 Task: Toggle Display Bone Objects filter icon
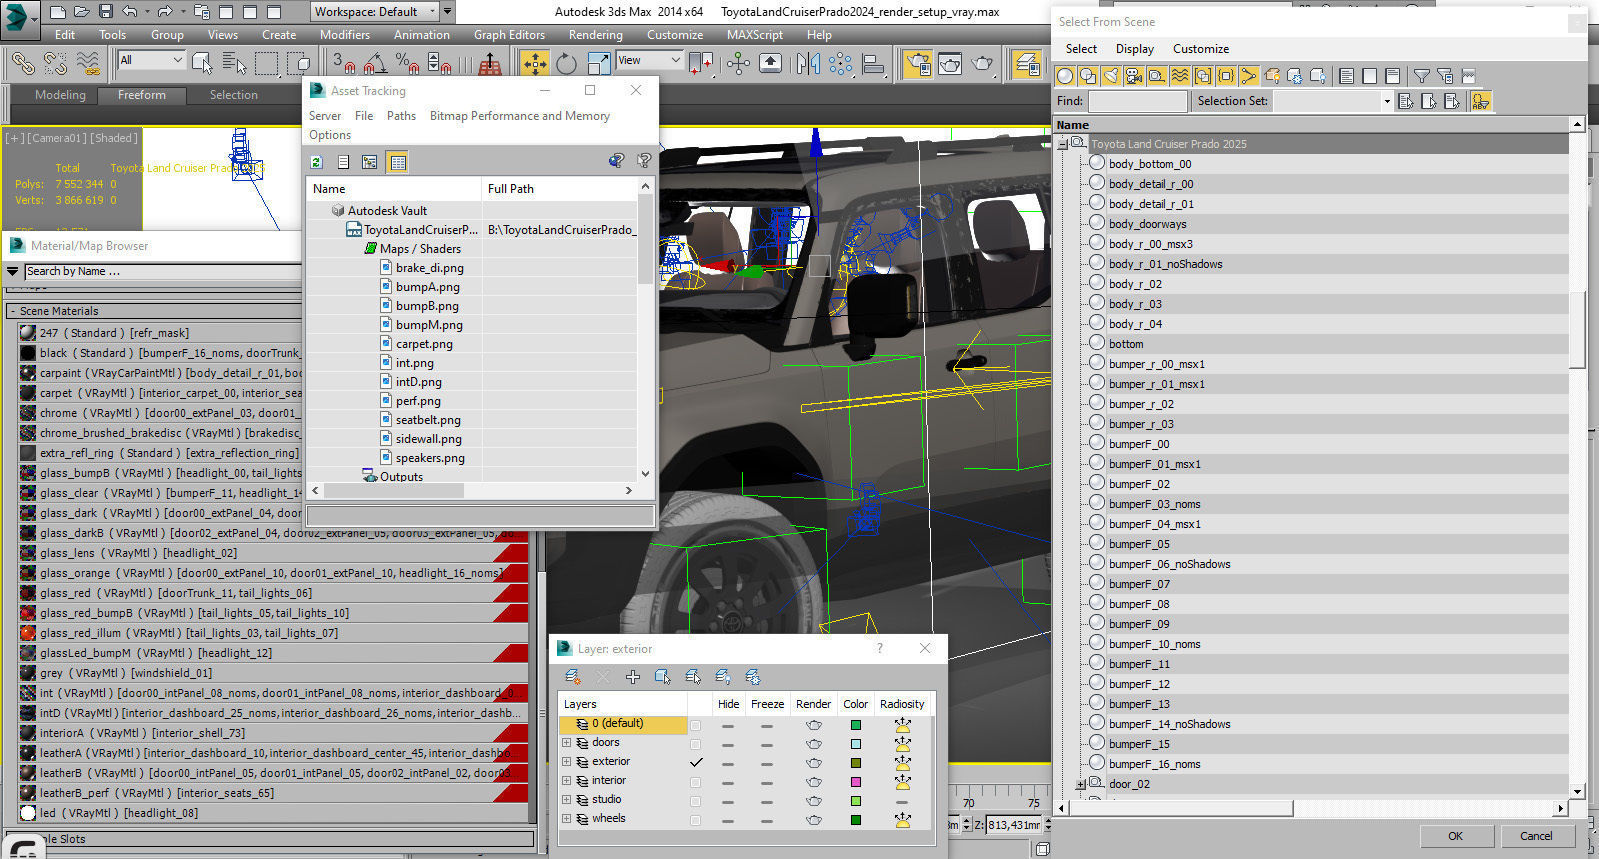(x=1249, y=76)
